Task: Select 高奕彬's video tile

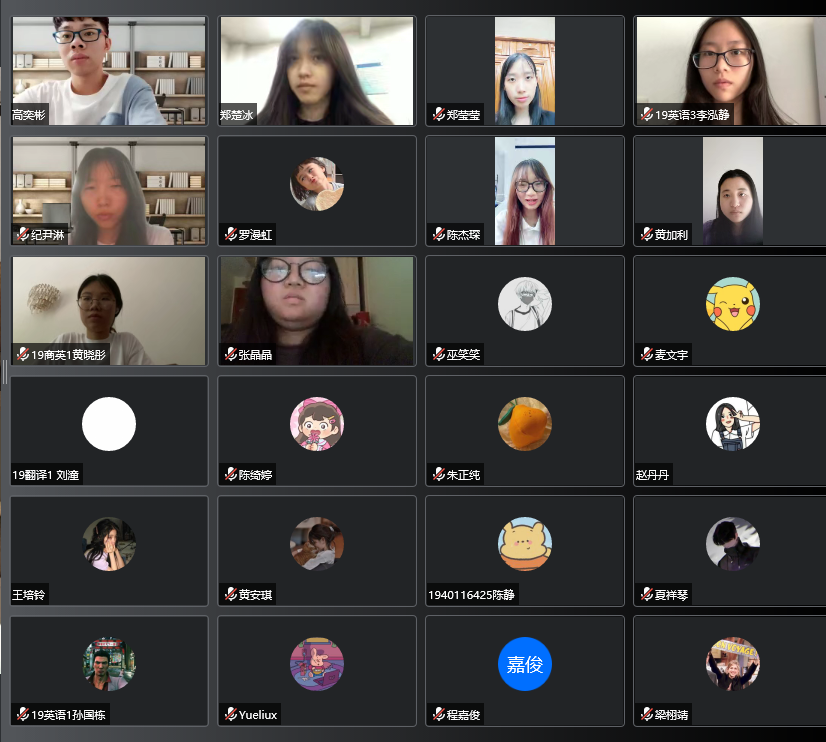Action: 109,71
